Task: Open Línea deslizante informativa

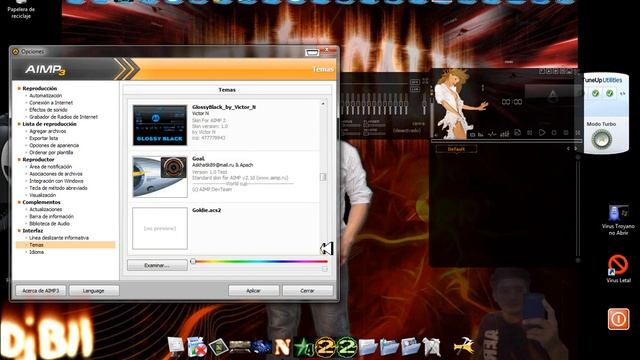Action: pos(59,238)
